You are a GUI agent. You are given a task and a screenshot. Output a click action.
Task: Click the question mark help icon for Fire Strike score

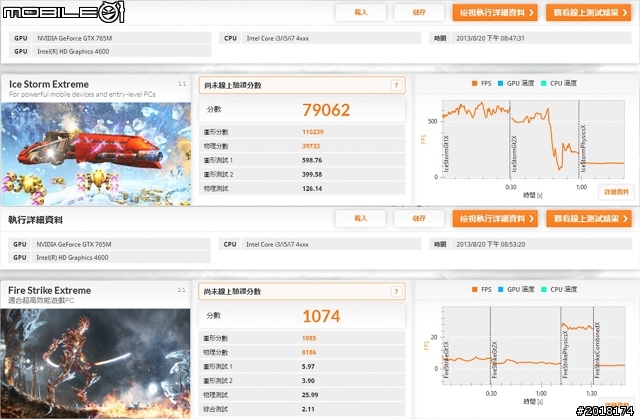coord(396,291)
